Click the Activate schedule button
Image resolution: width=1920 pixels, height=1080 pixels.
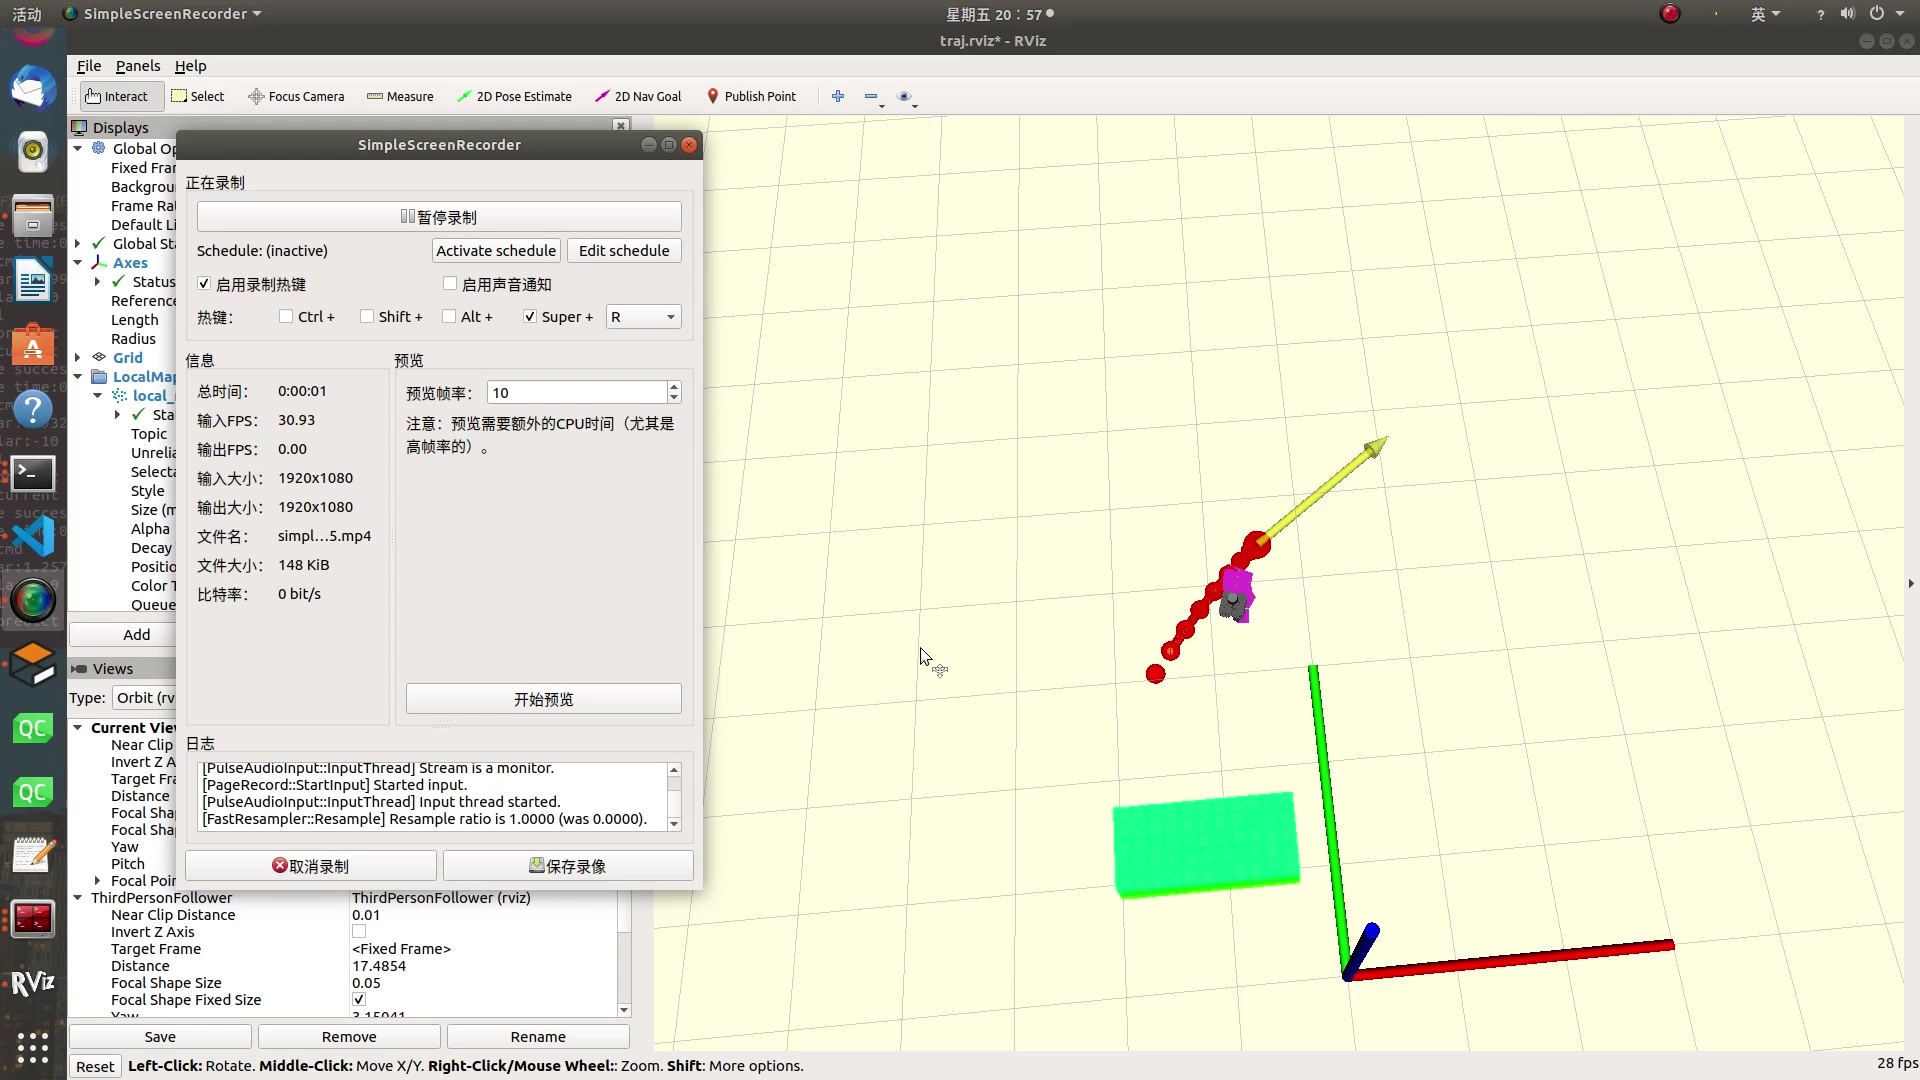496,251
